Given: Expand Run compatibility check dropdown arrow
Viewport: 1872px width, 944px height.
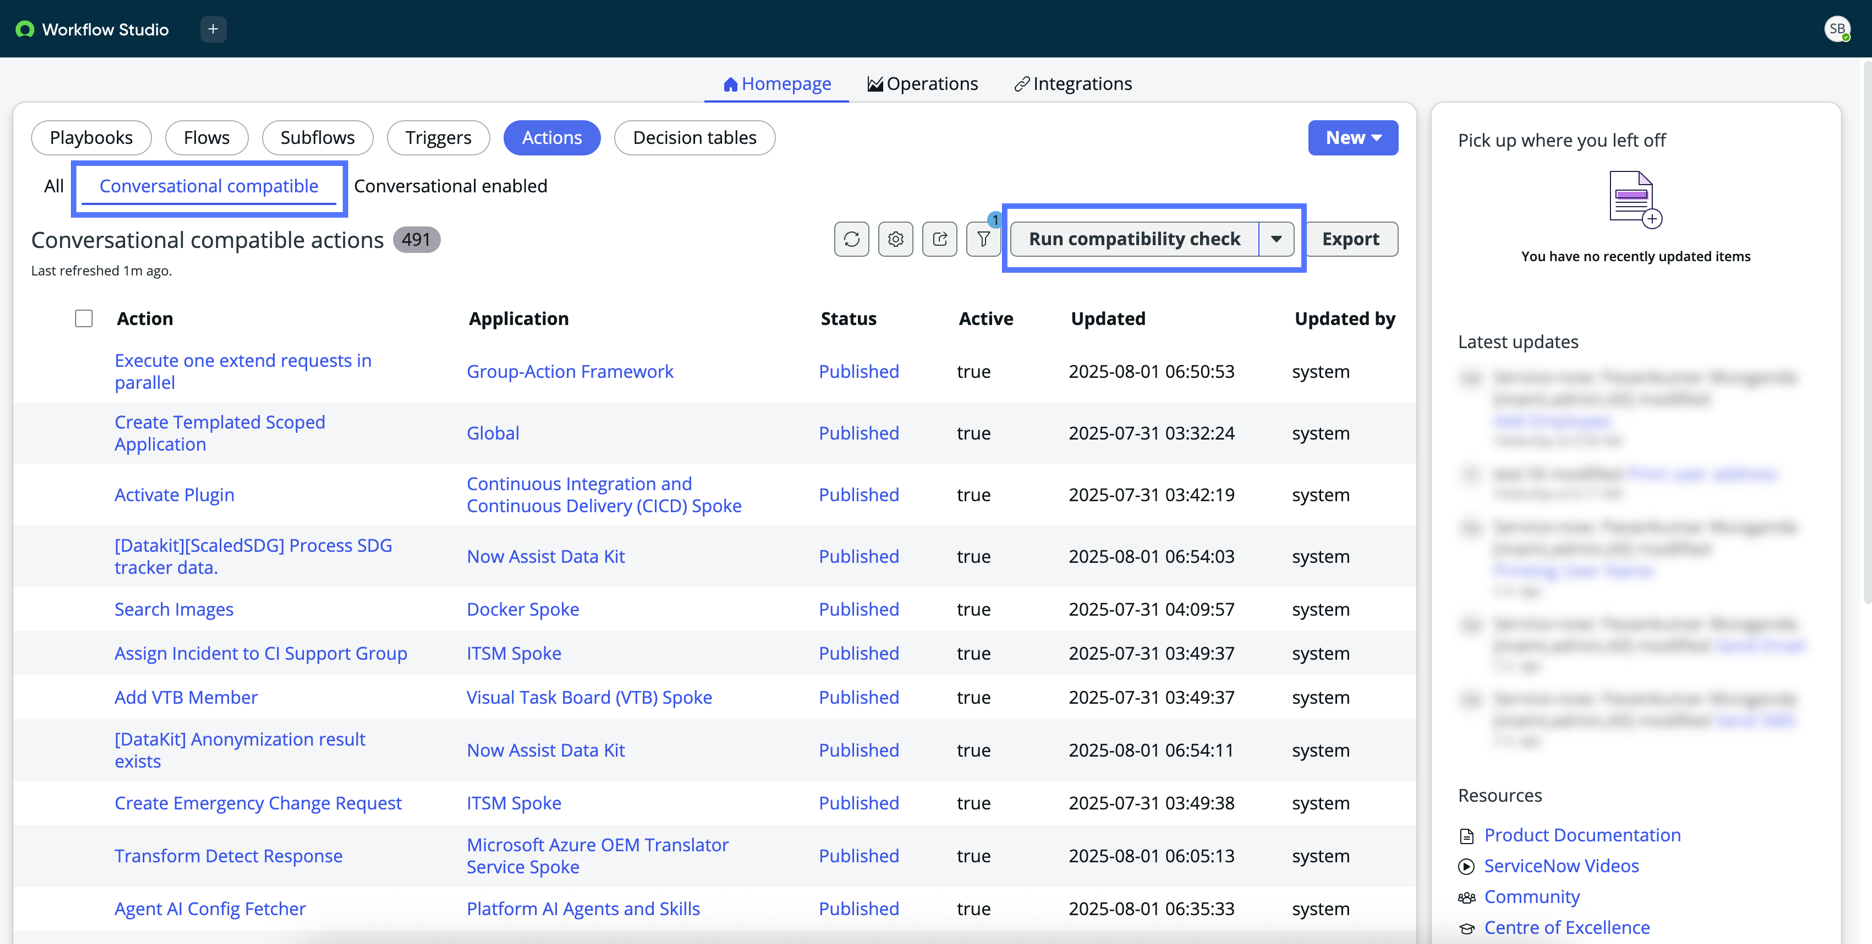Looking at the screenshot, I should [1276, 239].
